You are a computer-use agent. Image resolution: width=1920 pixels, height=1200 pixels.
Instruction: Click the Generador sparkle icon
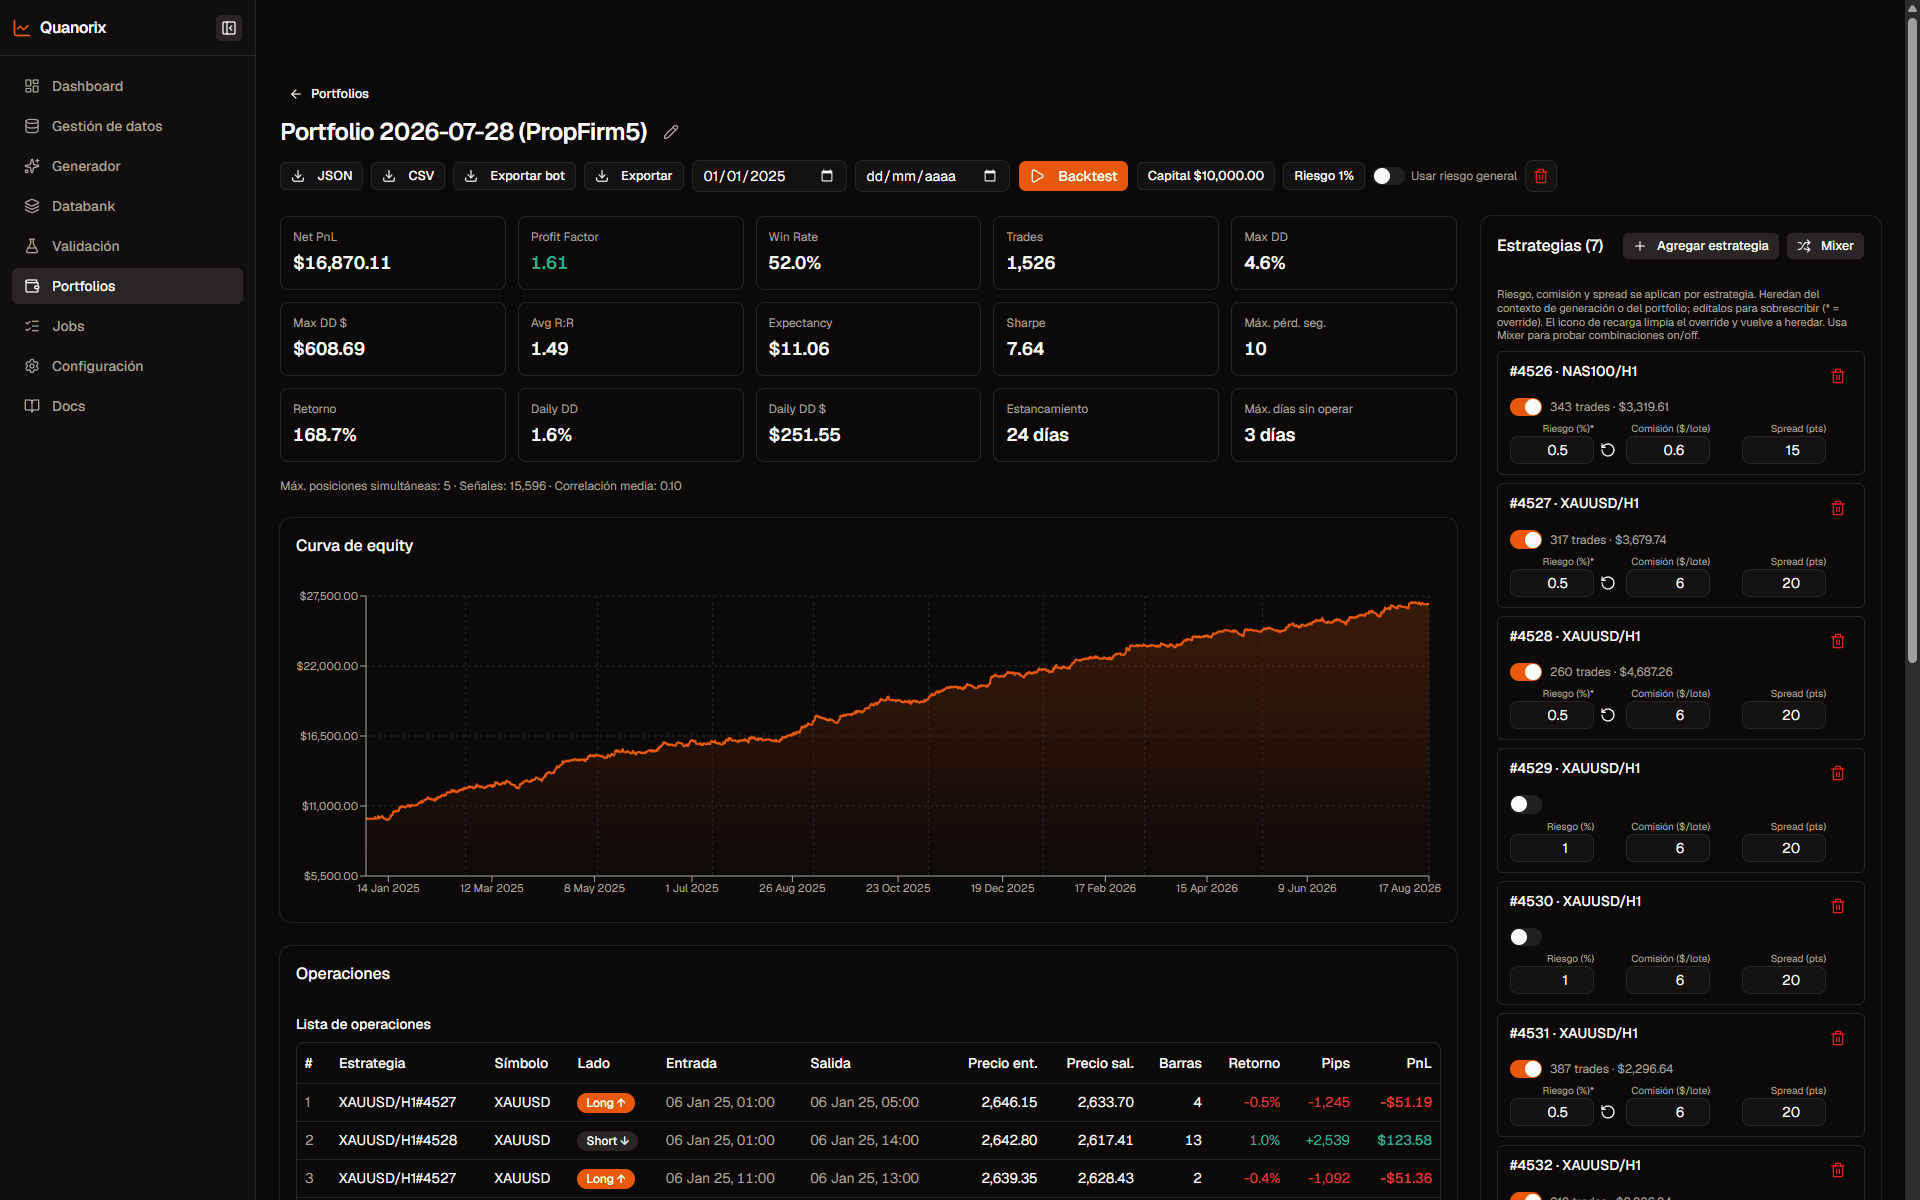[x=32, y=166]
